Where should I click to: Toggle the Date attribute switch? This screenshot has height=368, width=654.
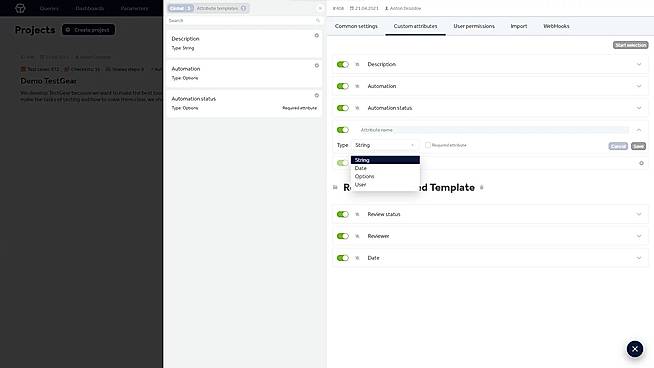tap(342, 258)
